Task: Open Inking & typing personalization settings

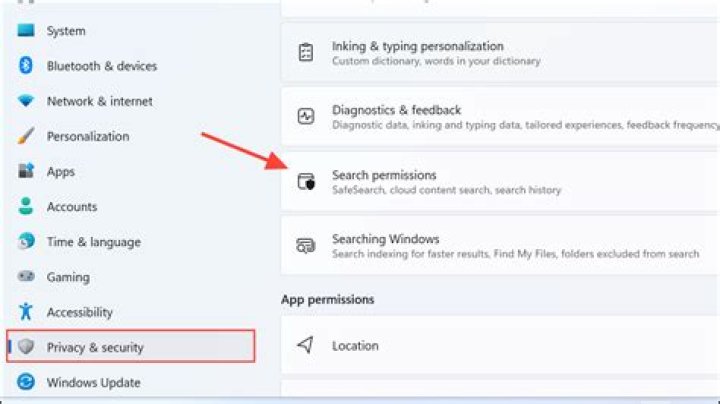Action: (501, 53)
